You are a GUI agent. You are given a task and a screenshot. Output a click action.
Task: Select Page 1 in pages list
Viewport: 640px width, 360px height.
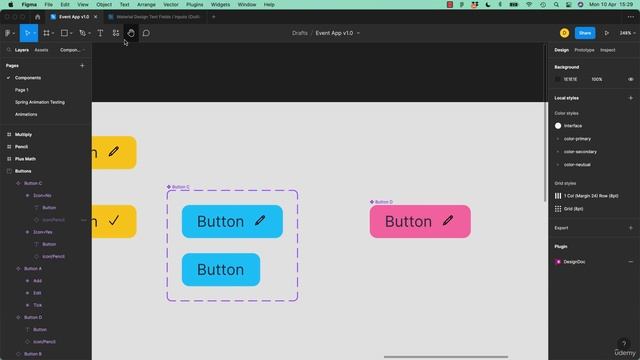22,90
